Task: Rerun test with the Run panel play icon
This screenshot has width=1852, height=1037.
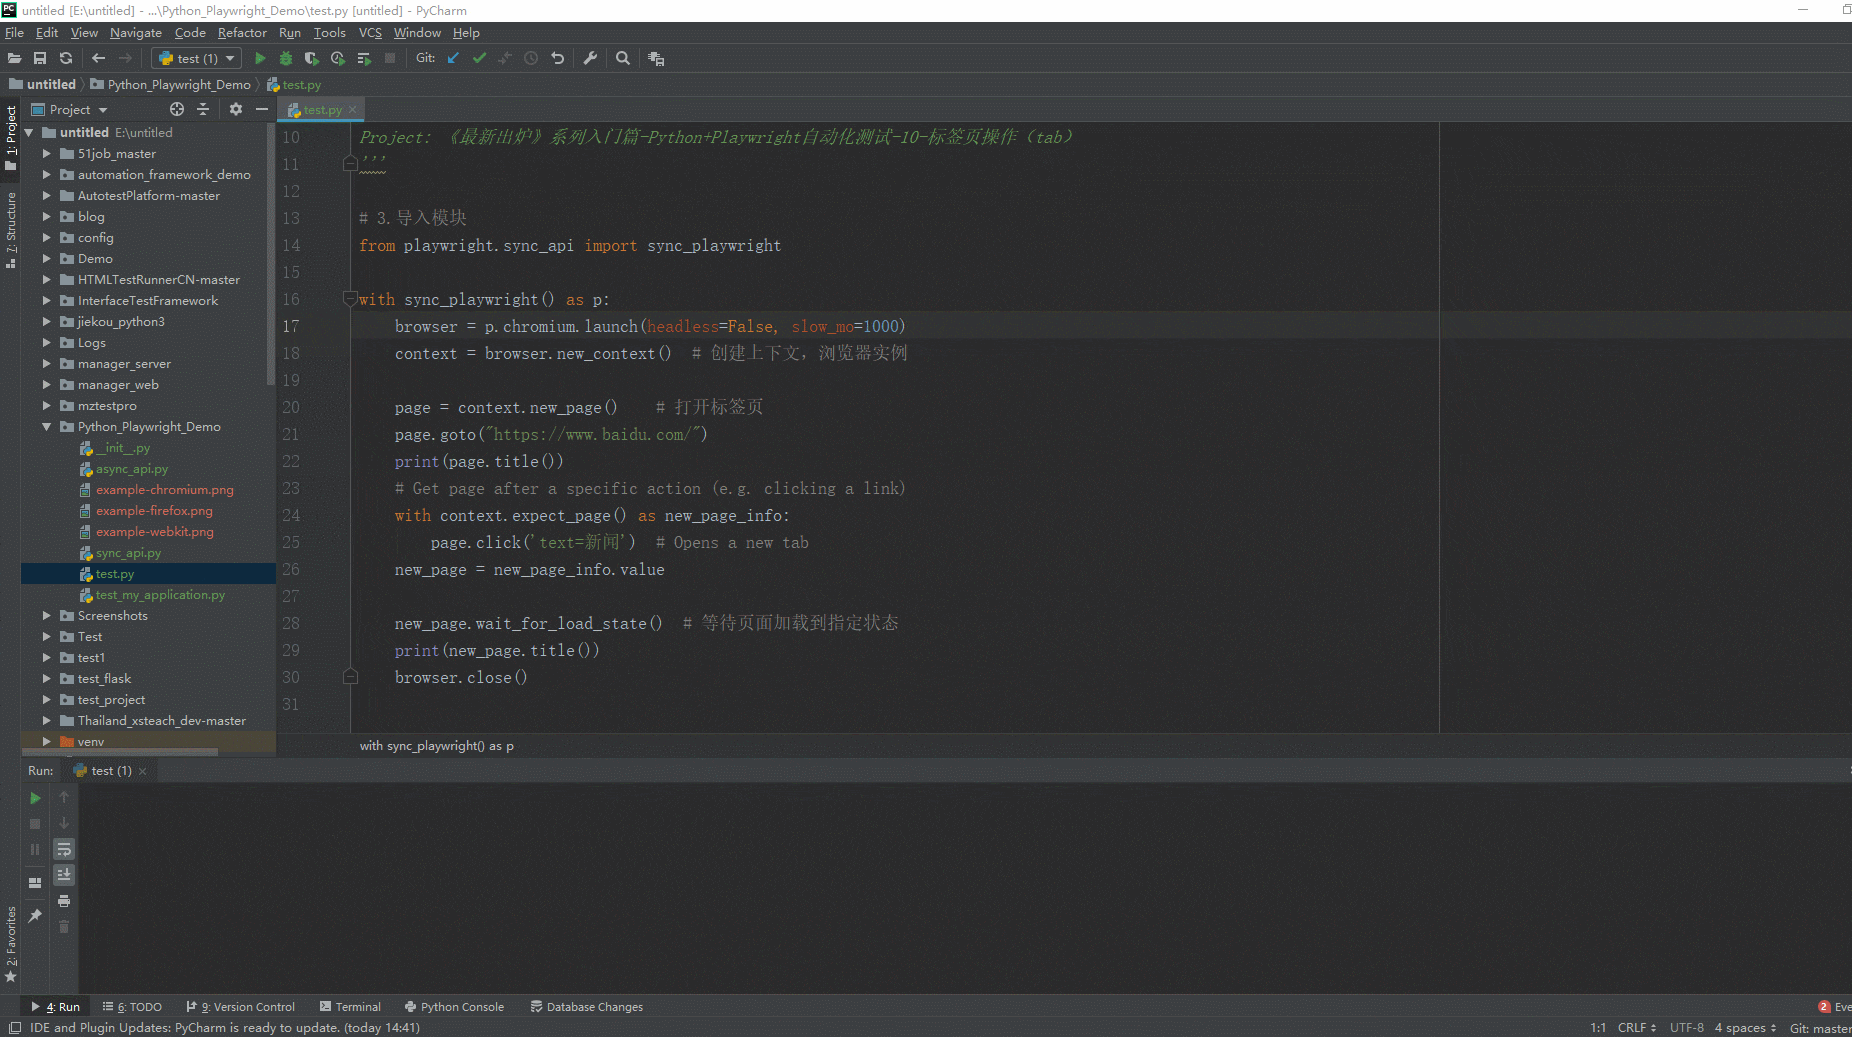Action: (35, 798)
